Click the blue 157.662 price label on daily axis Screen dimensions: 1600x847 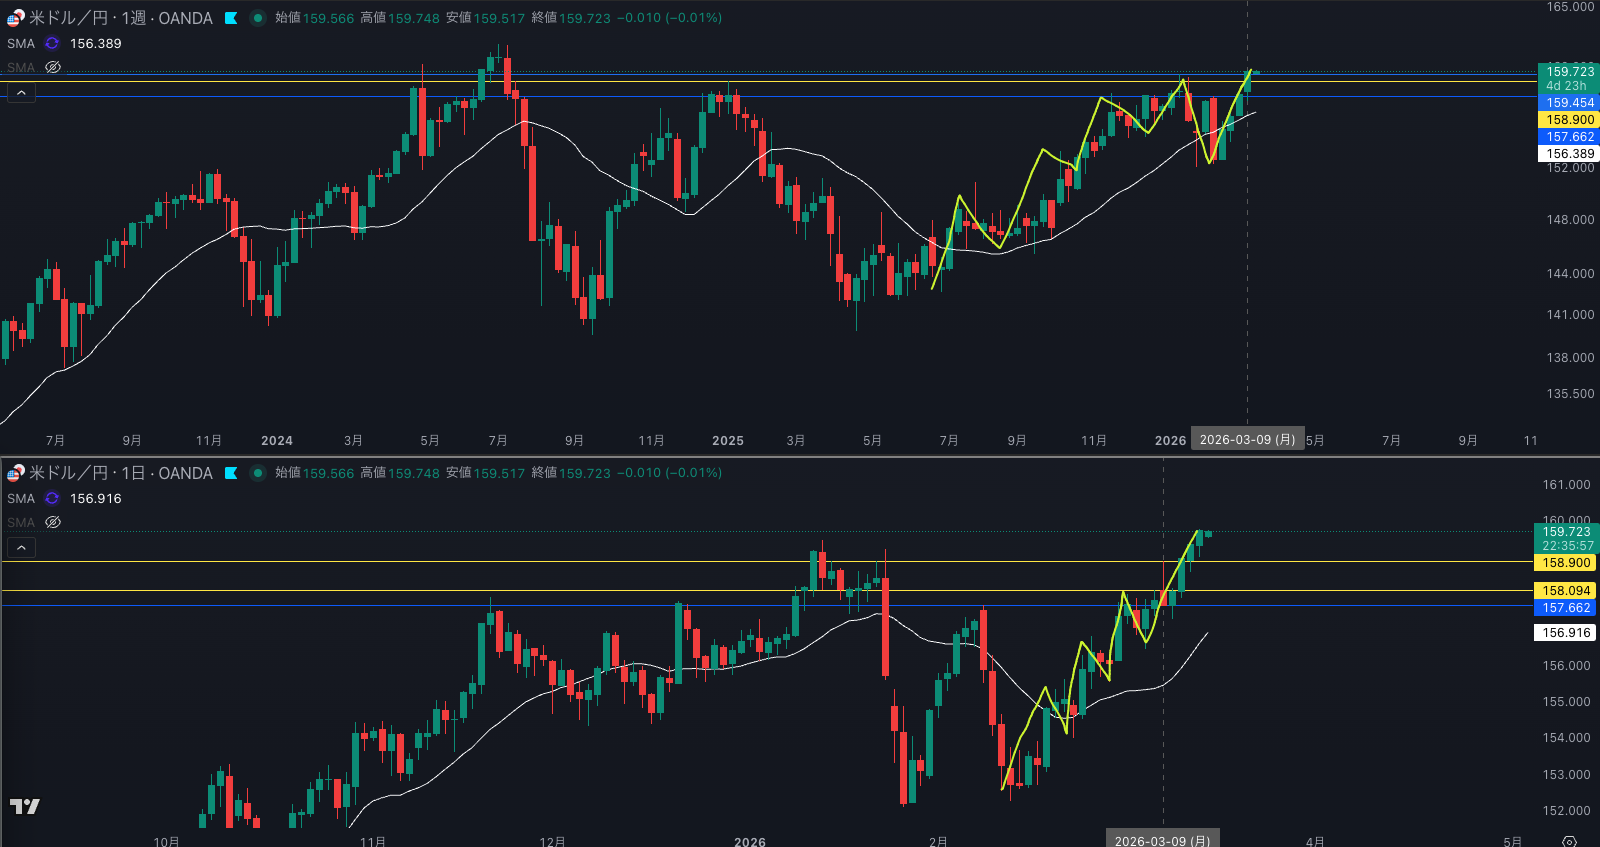[x=1565, y=608]
